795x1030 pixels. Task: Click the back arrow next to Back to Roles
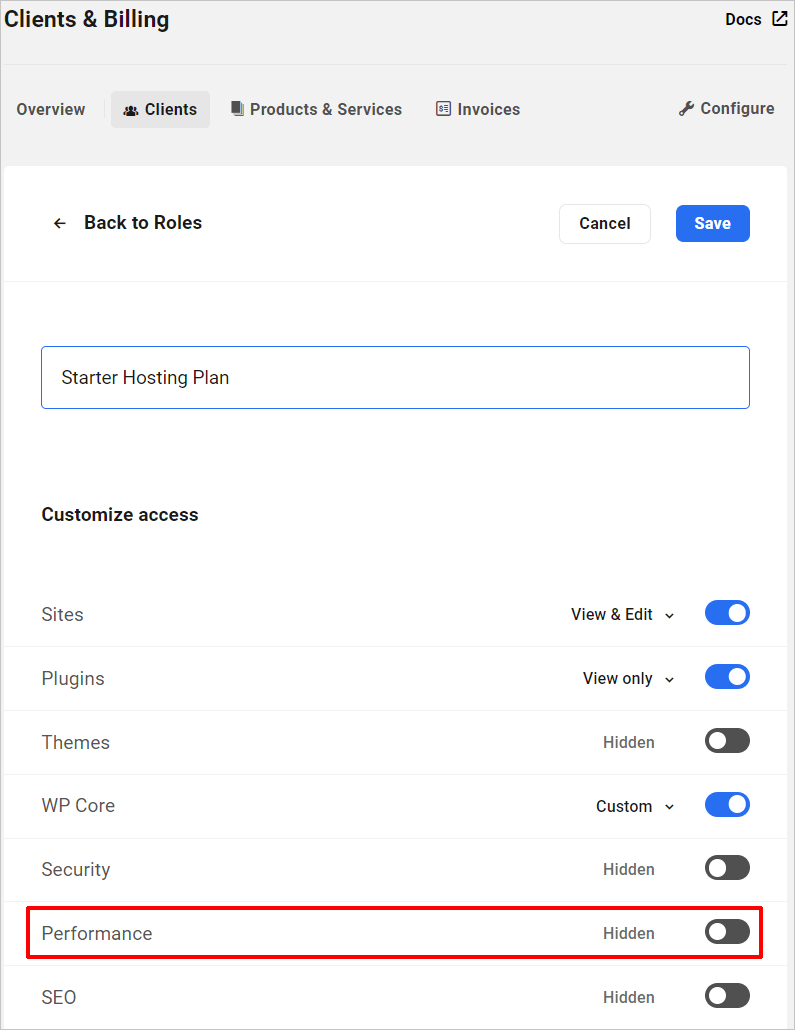click(60, 223)
